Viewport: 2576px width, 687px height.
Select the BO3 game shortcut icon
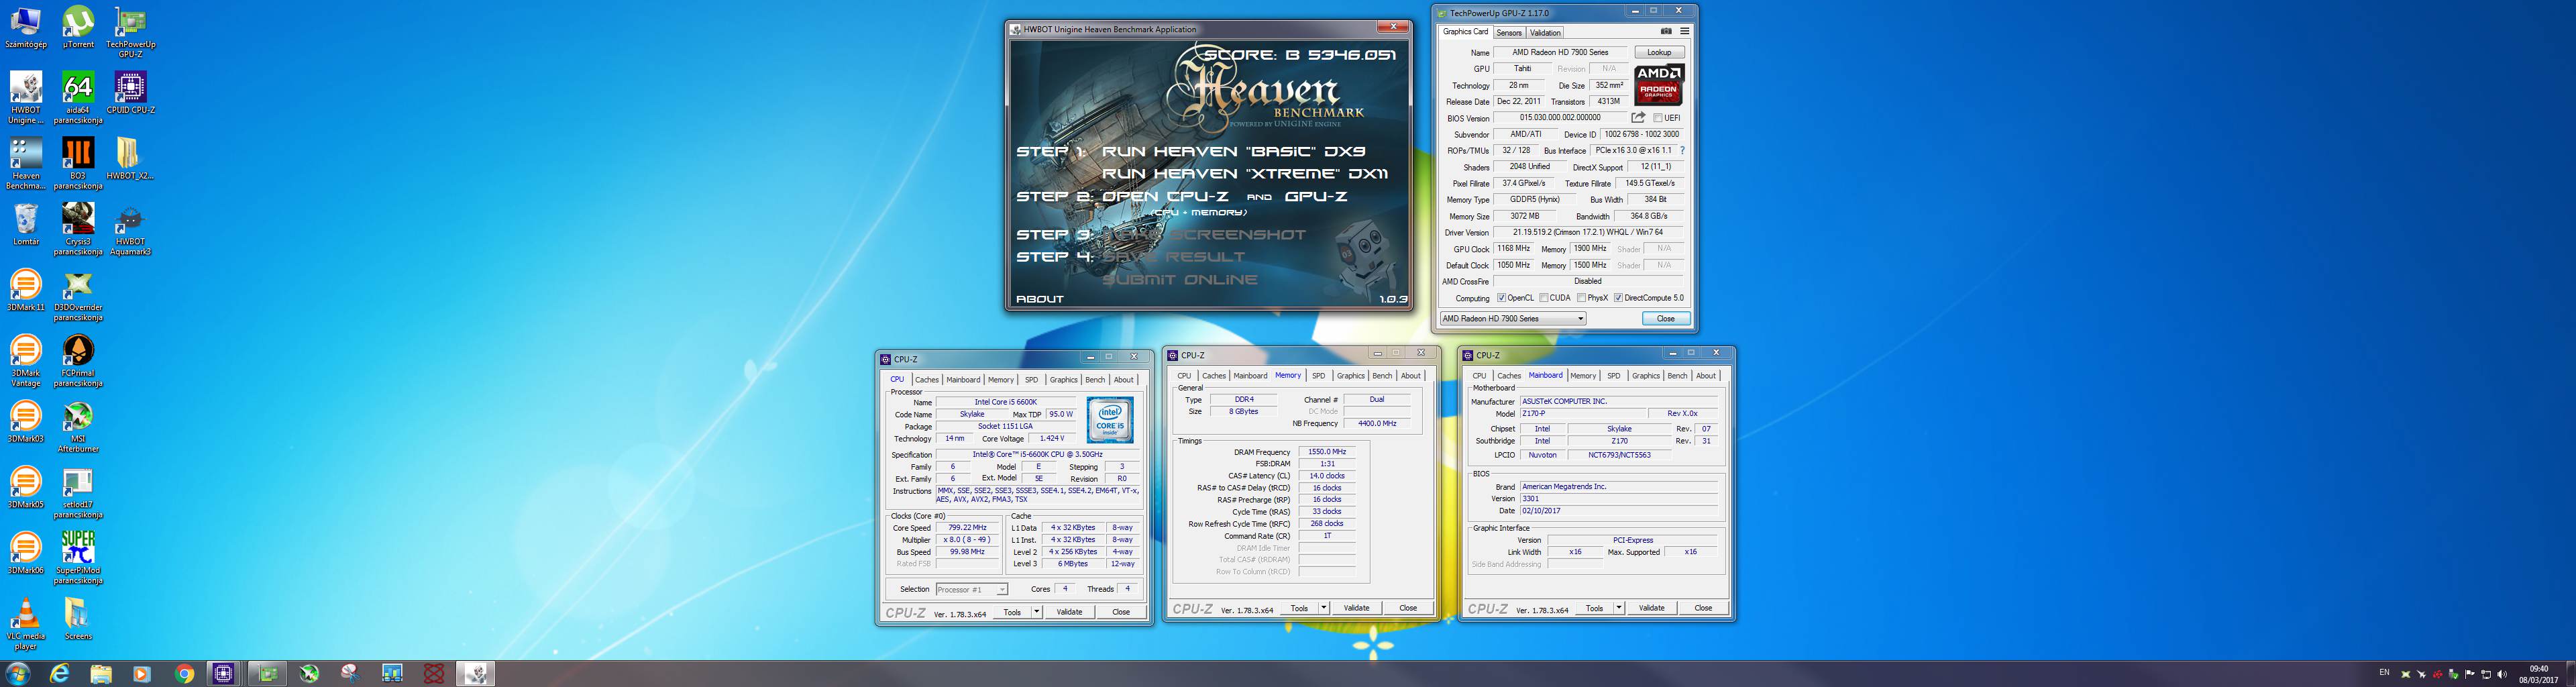[x=78, y=163]
